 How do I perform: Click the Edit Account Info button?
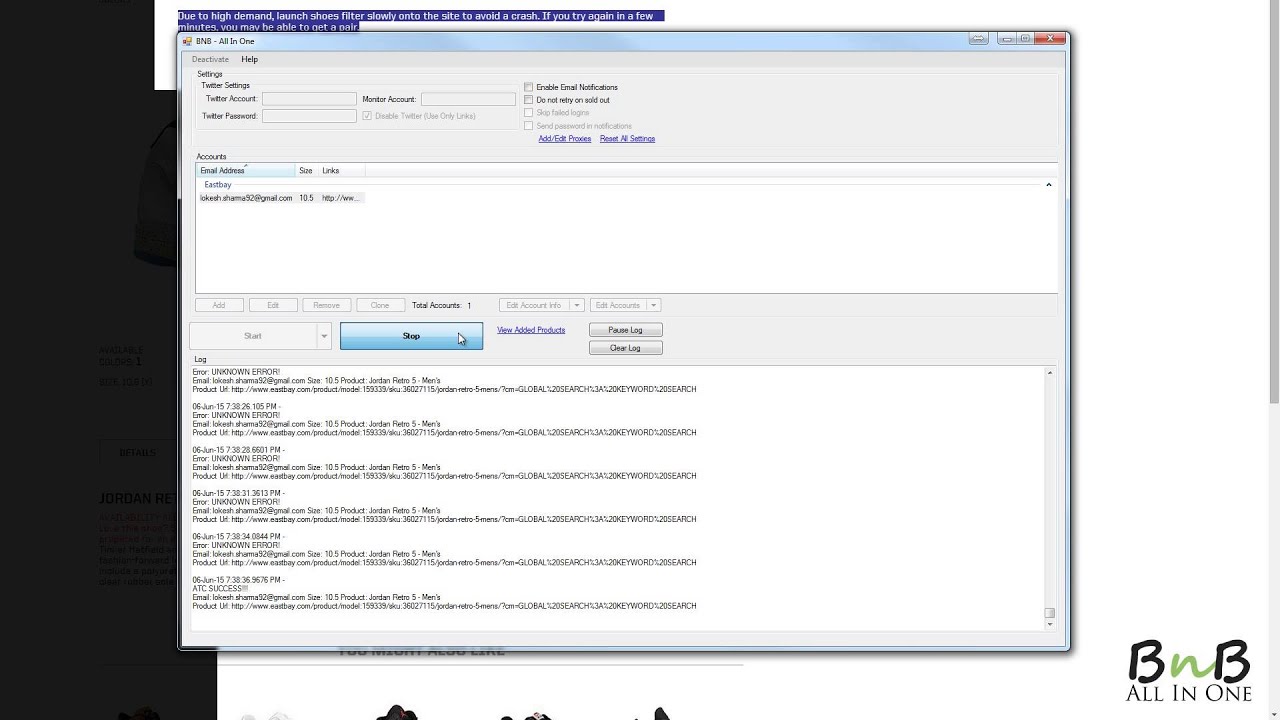tap(534, 305)
